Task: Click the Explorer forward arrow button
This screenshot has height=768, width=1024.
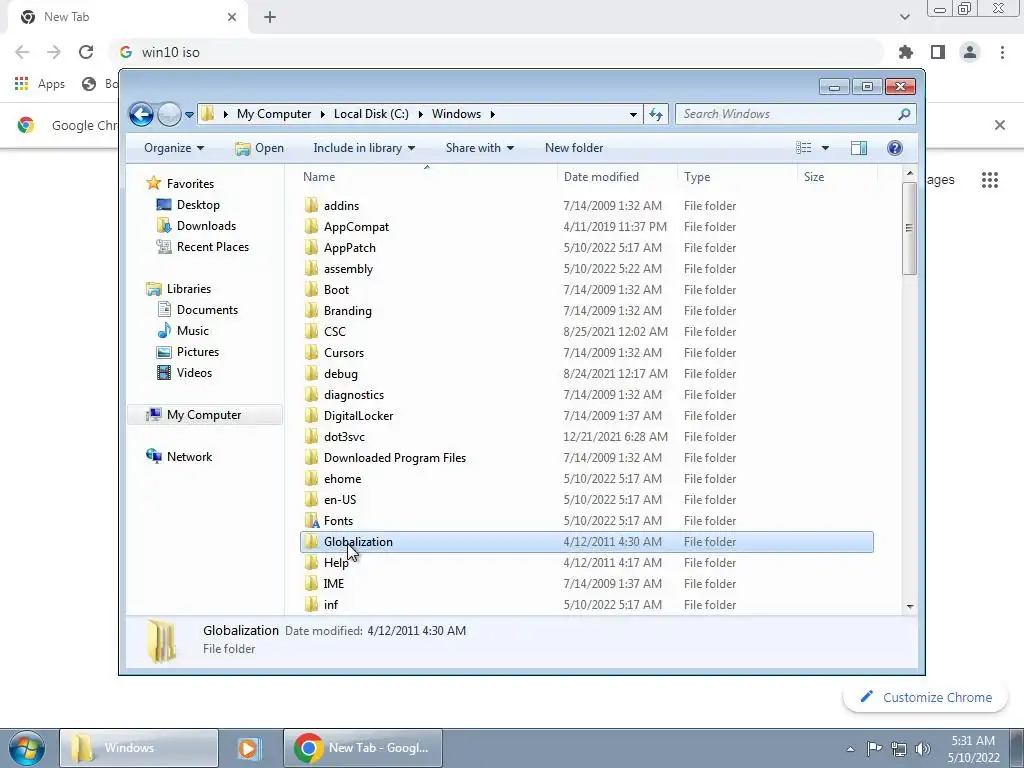Action: (x=169, y=114)
